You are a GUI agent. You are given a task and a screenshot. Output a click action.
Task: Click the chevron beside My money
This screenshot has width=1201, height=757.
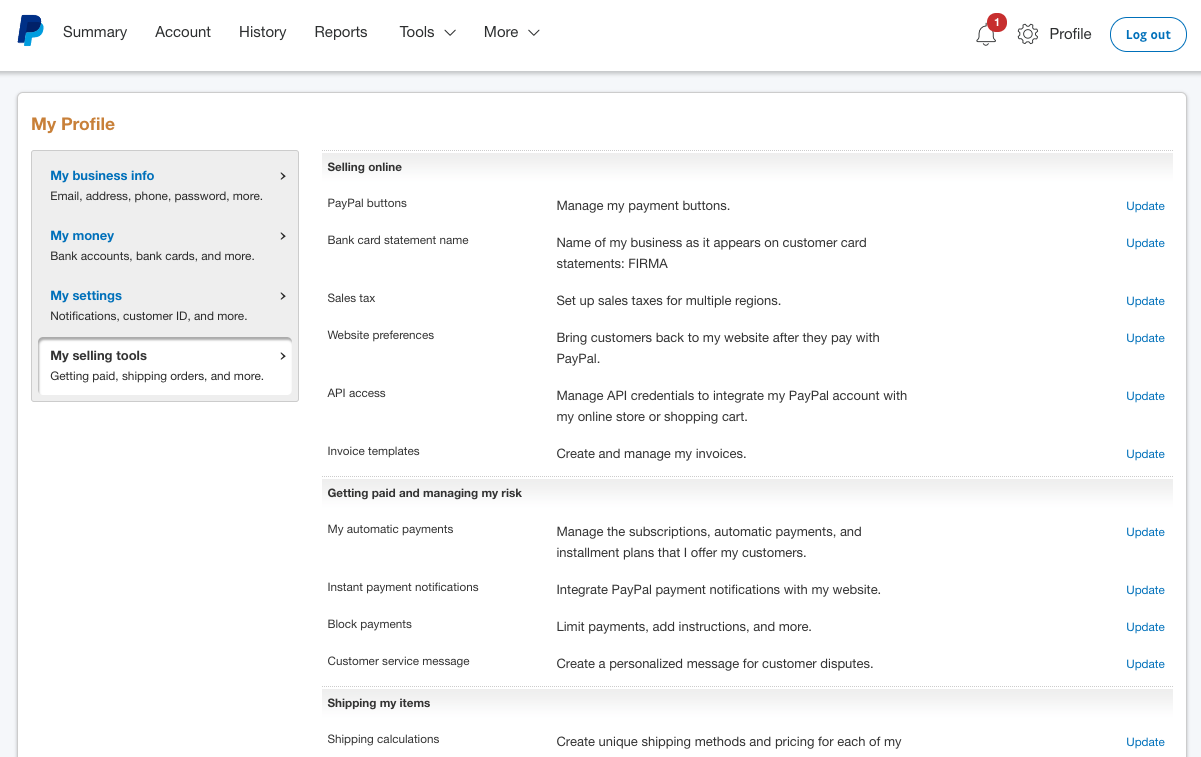pyautogui.click(x=283, y=236)
